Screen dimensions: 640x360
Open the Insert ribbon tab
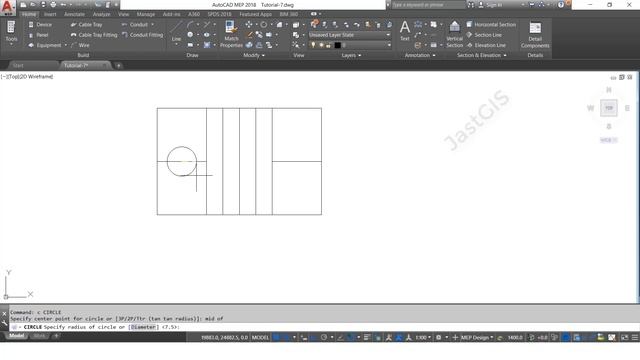click(50, 14)
